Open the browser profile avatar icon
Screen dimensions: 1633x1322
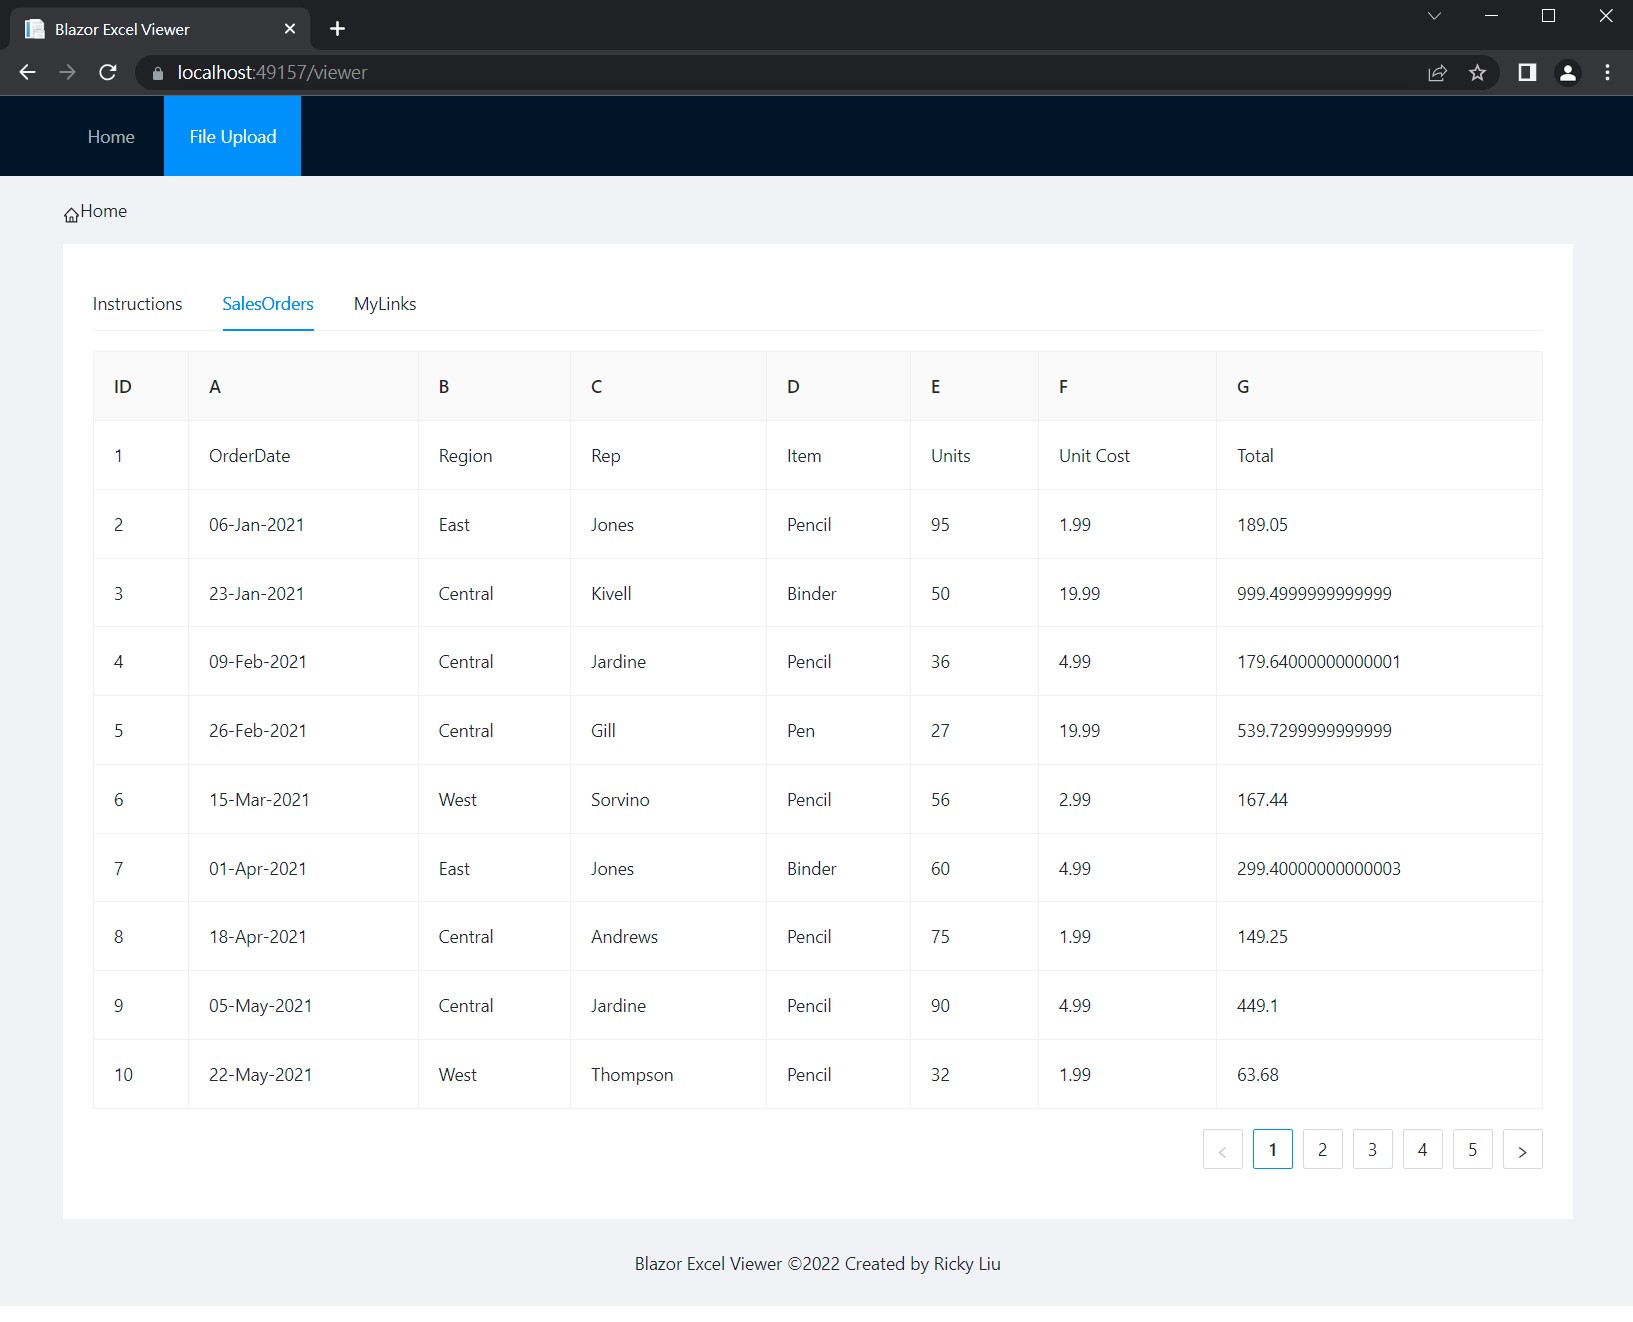[1568, 72]
